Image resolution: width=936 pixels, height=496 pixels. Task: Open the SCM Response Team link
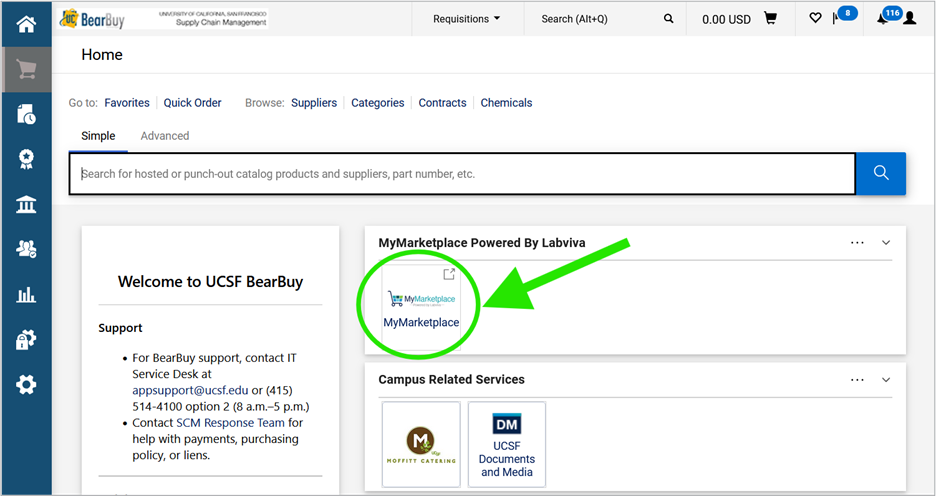pyautogui.click(x=230, y=423)
